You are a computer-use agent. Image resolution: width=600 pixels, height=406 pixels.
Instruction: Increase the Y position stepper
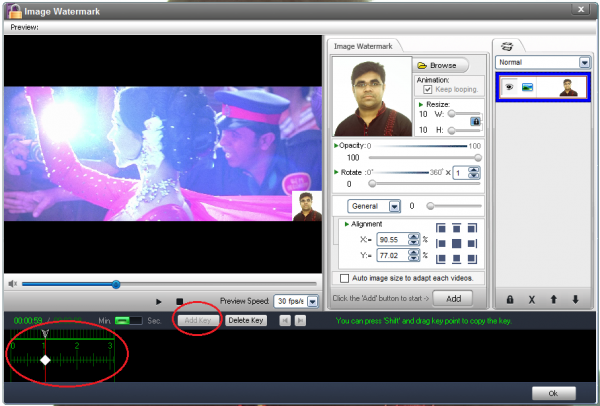413,253
